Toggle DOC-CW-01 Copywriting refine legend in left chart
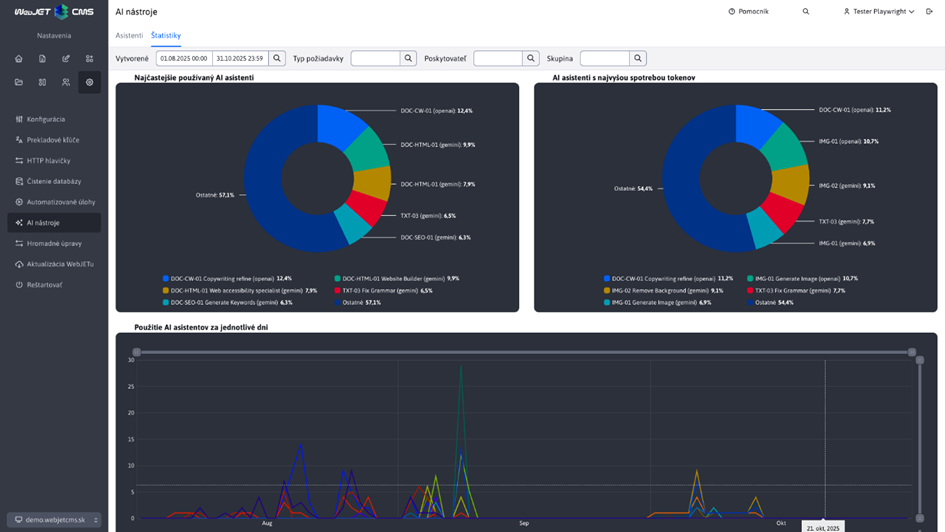The width and height of the screenshot is (945, 532). (220, 279)
